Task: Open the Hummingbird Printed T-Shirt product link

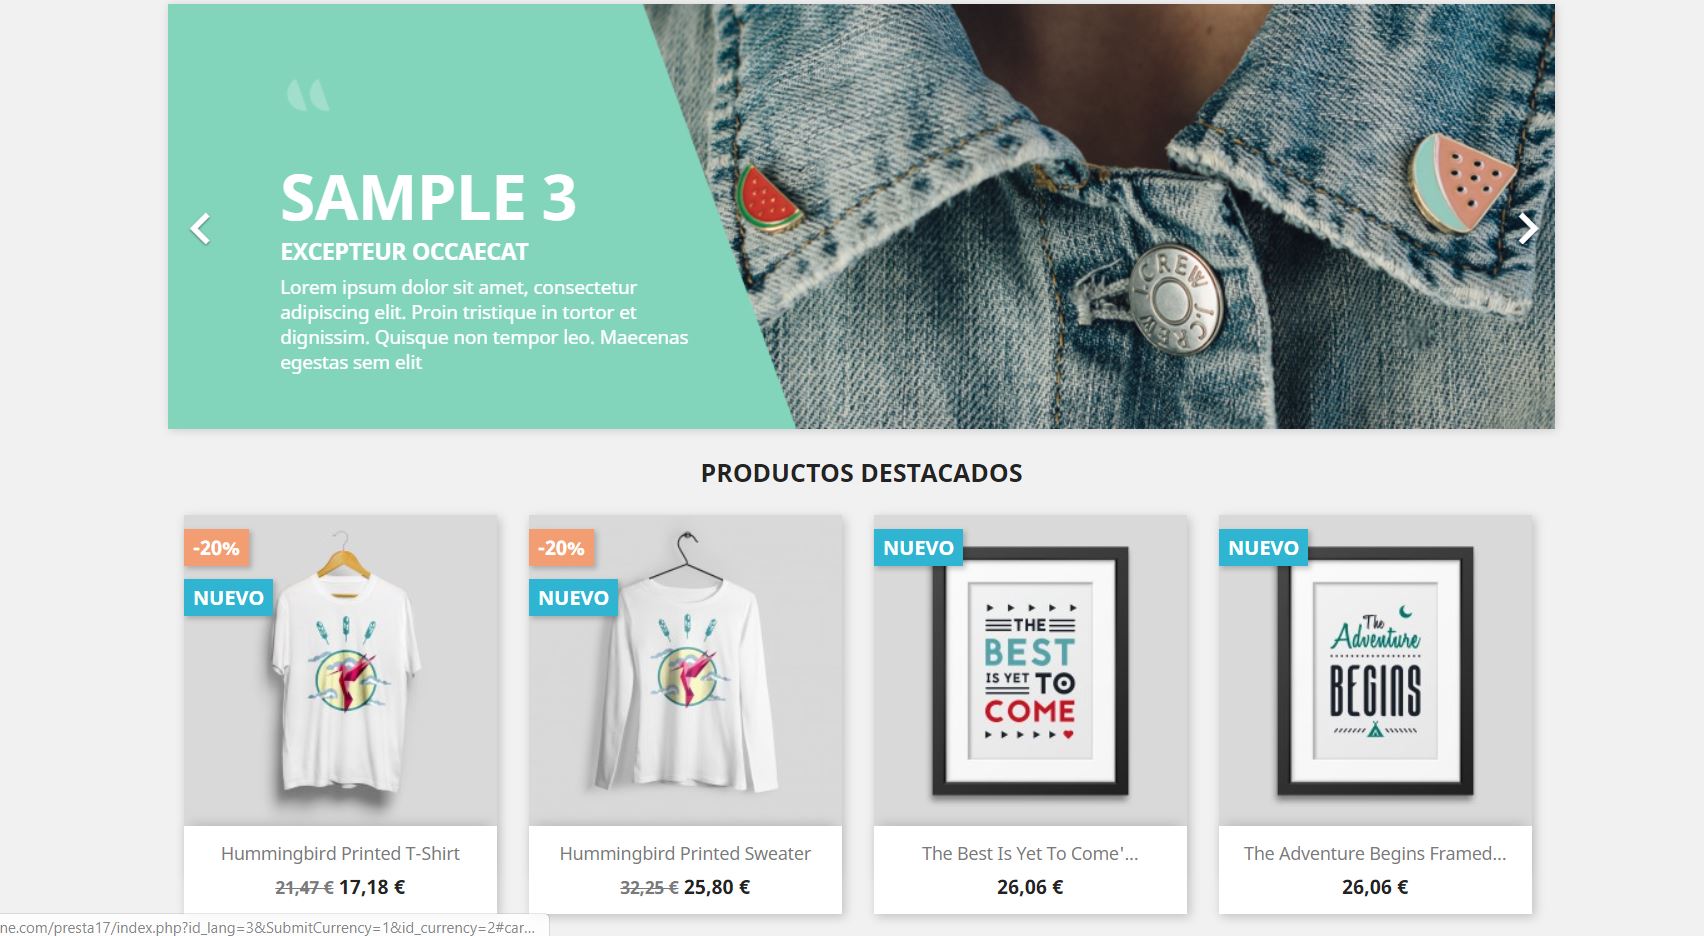Action: pyautogui.click(x=340, y=854)
